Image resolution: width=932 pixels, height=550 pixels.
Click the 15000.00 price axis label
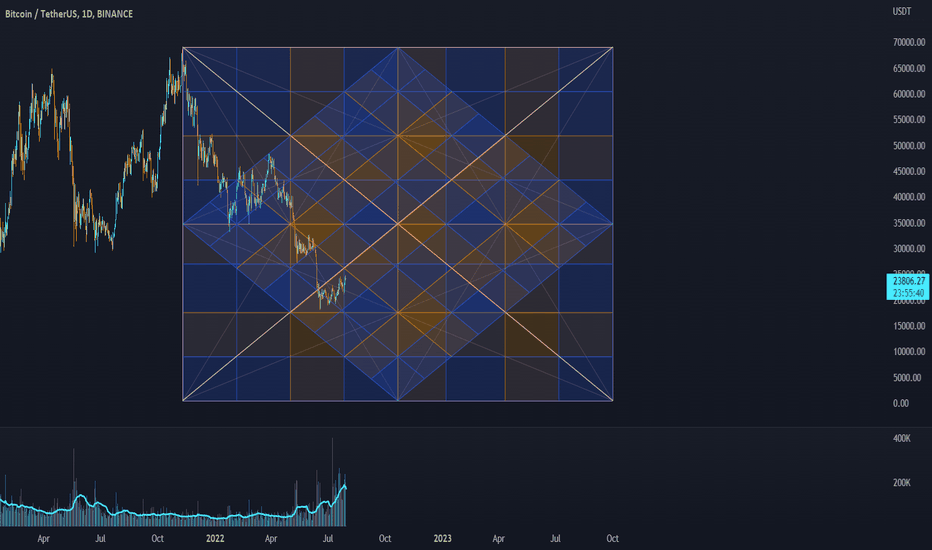point(909,326)
